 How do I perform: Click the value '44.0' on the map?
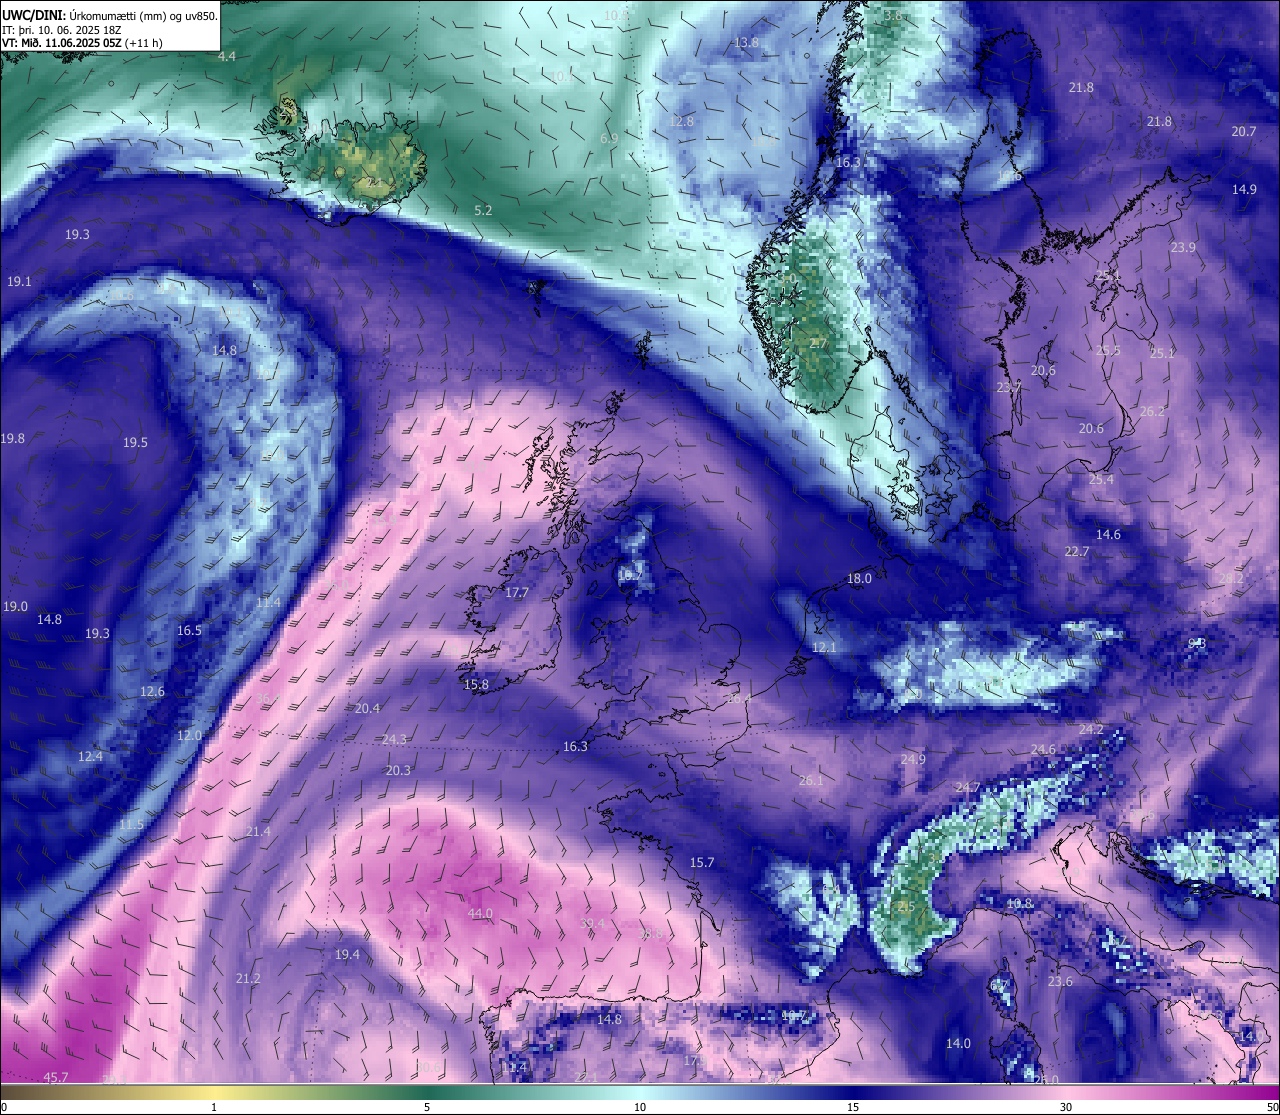(480, 914)
